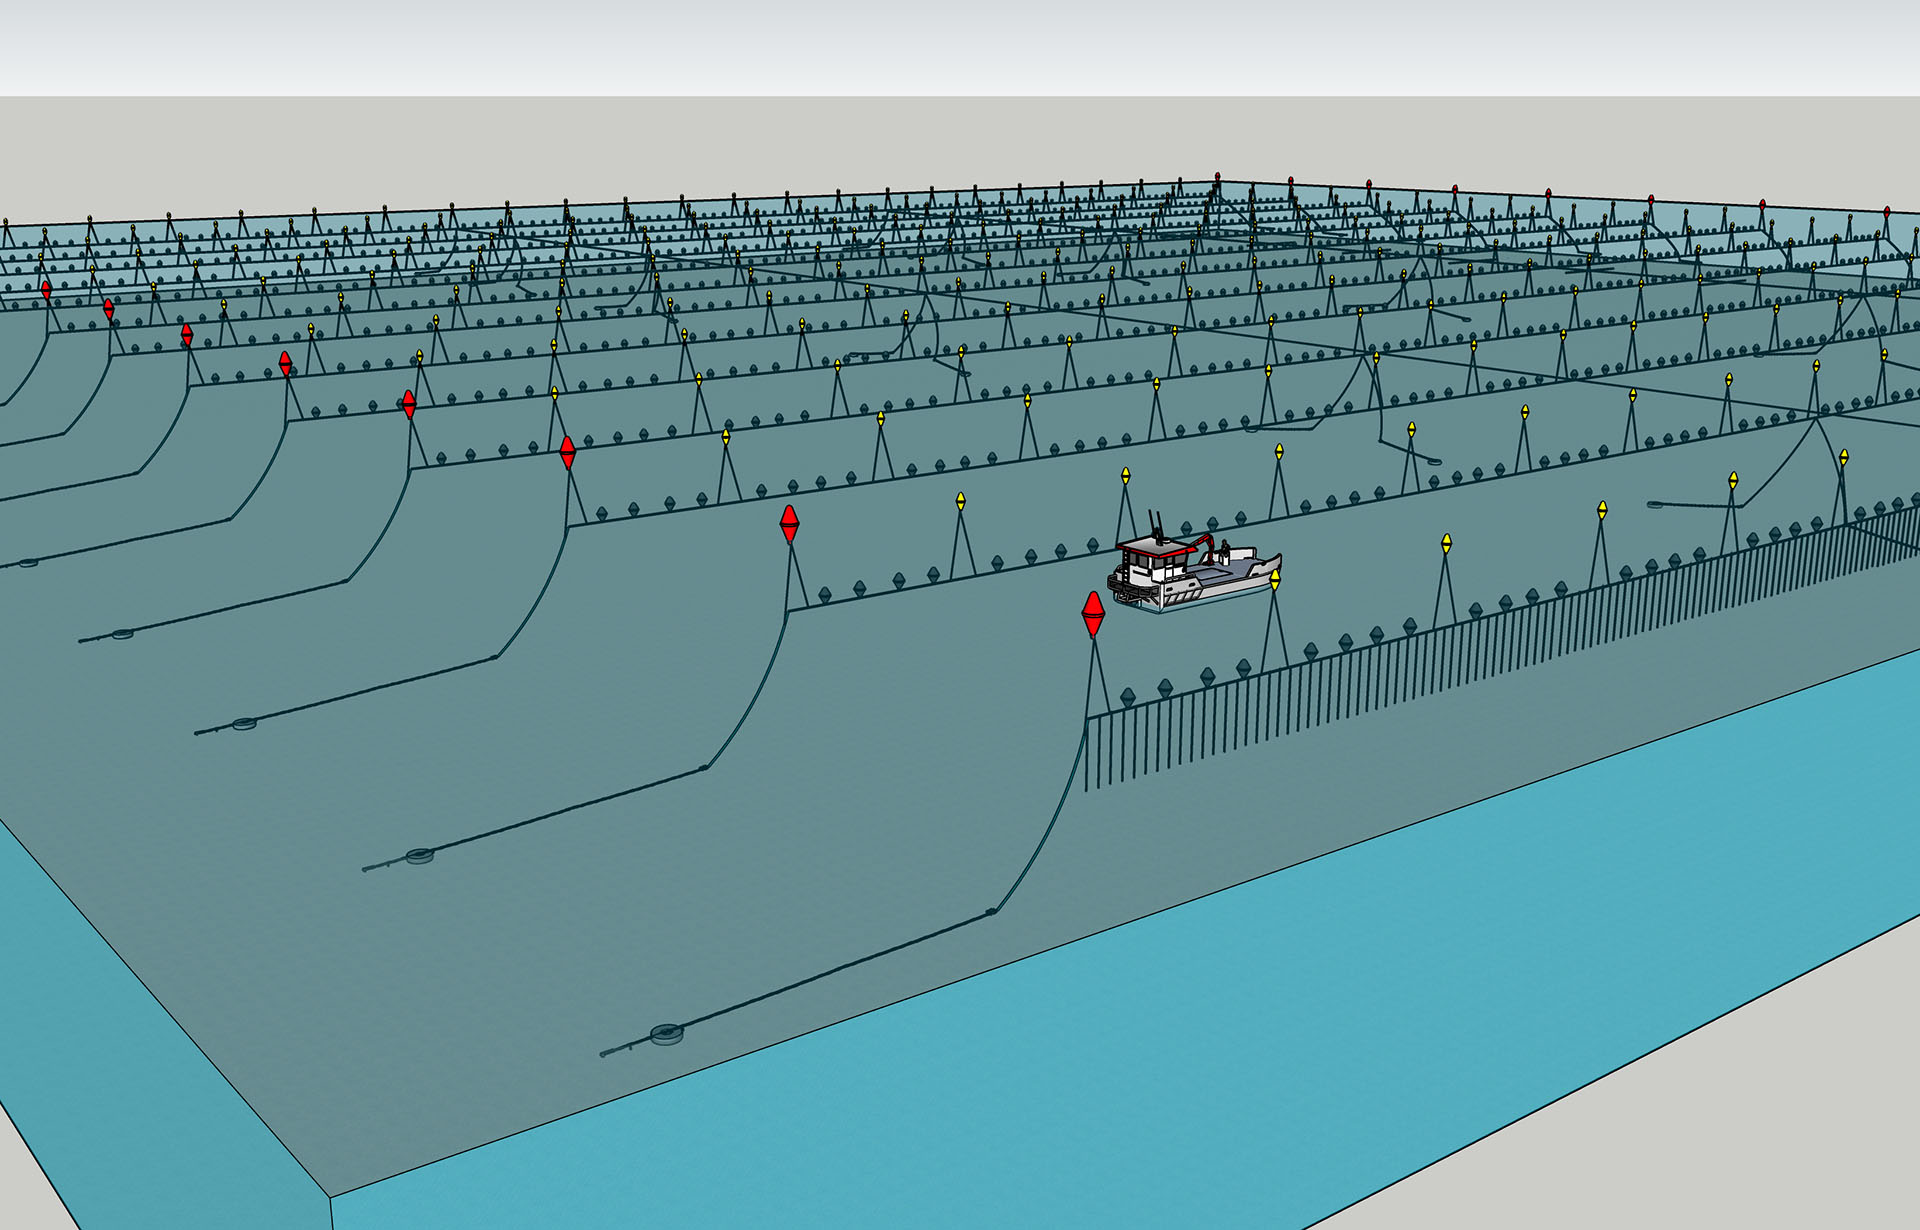Select the first yellow buoy right of the second-largest red buoy
The height and width of the screenshot is (1230, 1920).
(x=960, y=501)
